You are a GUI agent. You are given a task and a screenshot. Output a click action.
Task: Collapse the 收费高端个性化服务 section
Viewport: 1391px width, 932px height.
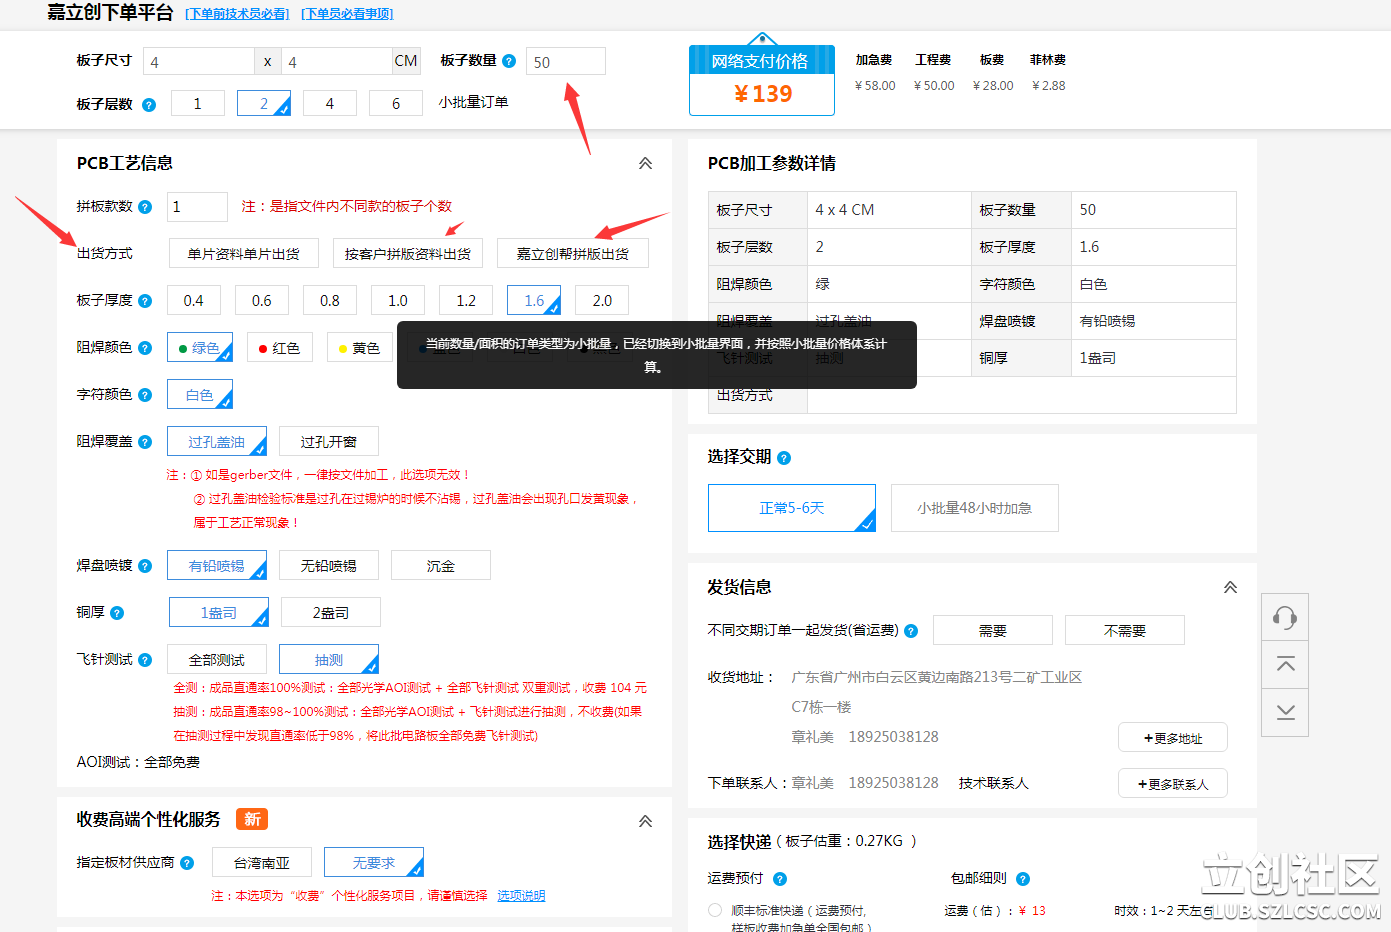coord(645,821)
